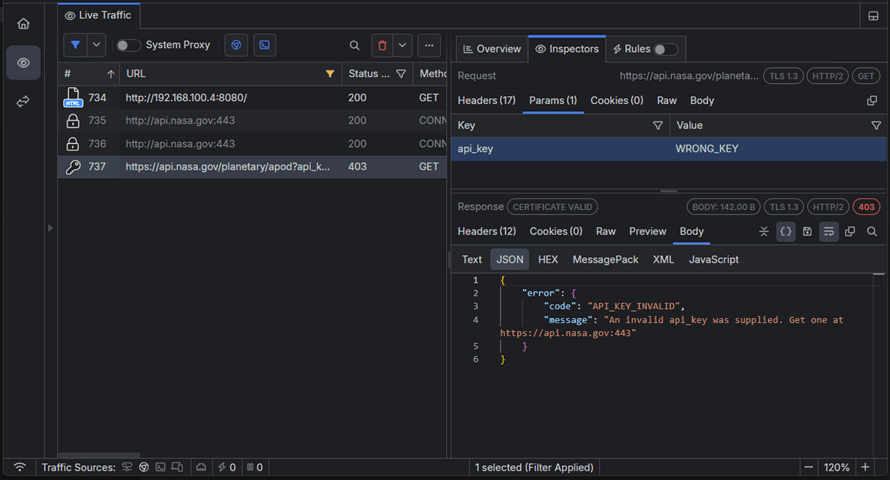Viewport: 890px width, 480px height.
Task: Open the request Headers (17) tab
Action: pyautogui.click(x=486, y=100)
